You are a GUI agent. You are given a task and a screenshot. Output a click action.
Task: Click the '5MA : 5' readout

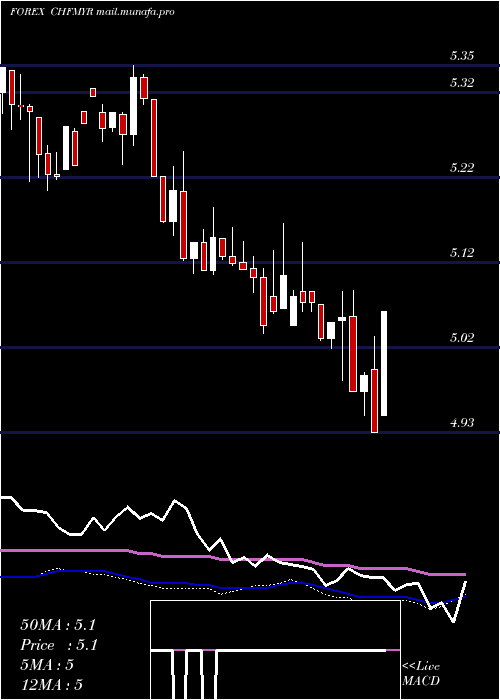point(47,665)
